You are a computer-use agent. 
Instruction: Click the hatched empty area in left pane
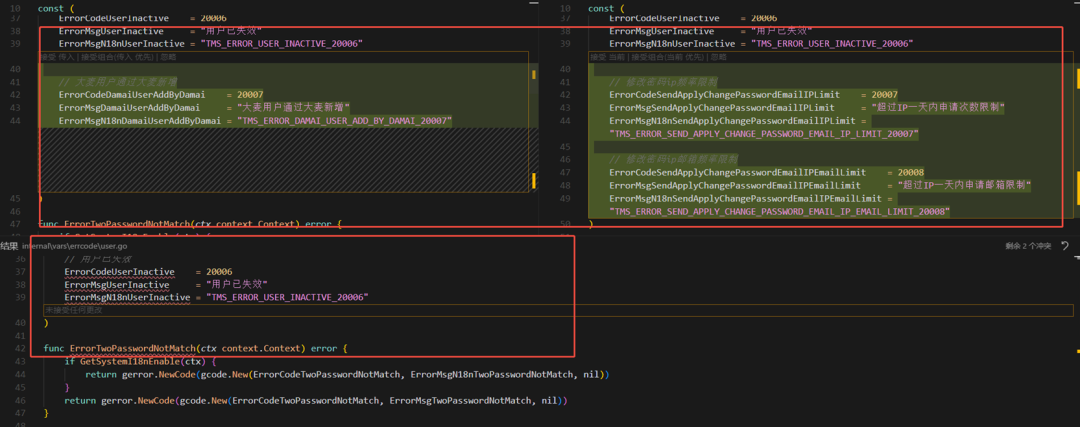[x=284, y=158]
